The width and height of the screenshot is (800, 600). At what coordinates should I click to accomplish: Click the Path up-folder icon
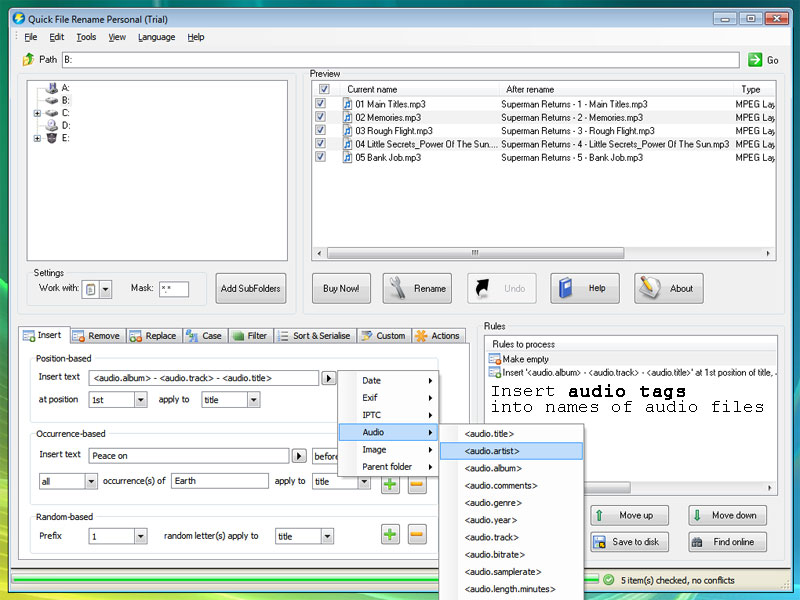[x=28, y=60]
